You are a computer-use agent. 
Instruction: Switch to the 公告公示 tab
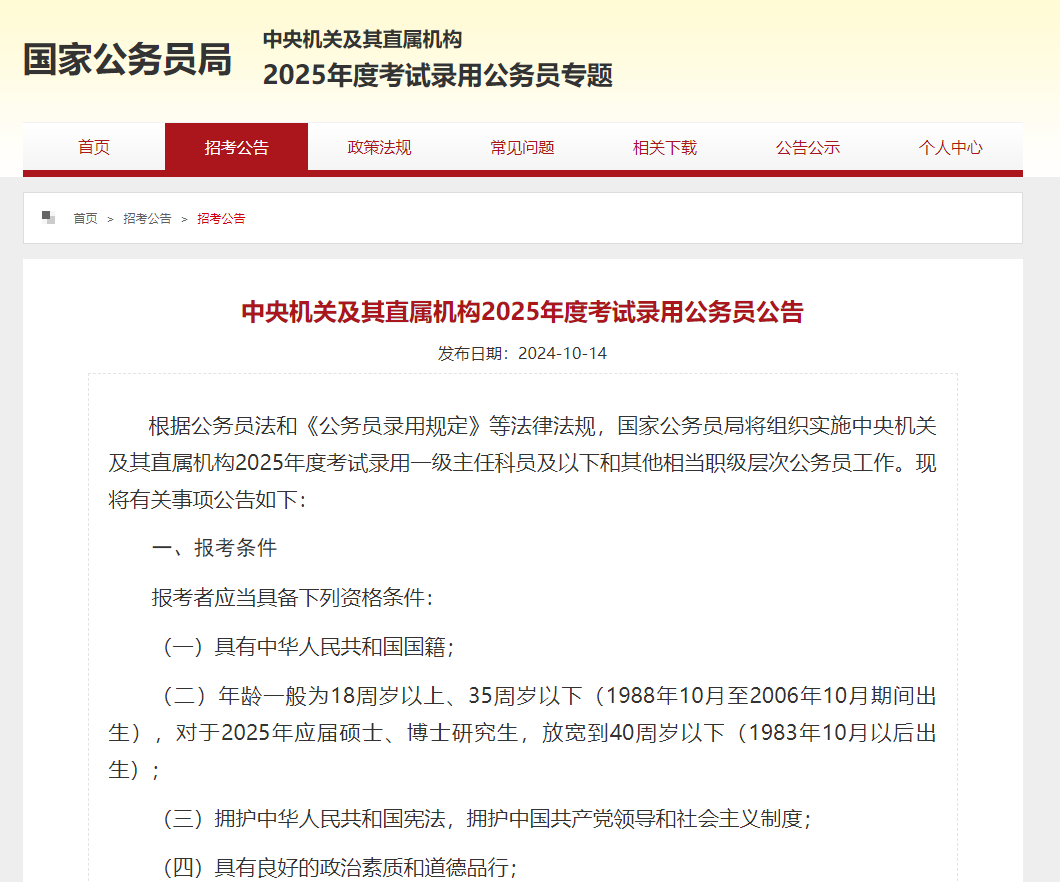pyautogui.click(x=807, y=147)
